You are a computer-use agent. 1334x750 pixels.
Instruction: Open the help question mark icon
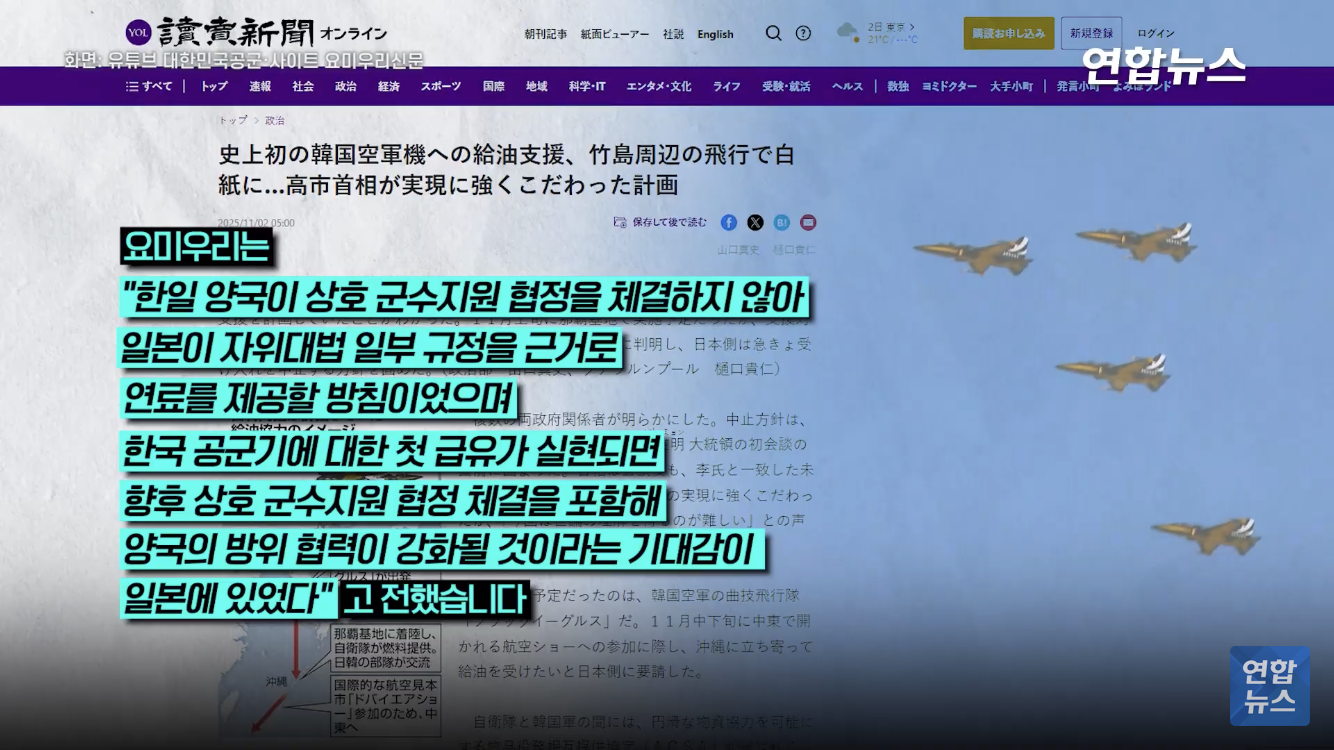pyautogui.click(x=803, y=33)
